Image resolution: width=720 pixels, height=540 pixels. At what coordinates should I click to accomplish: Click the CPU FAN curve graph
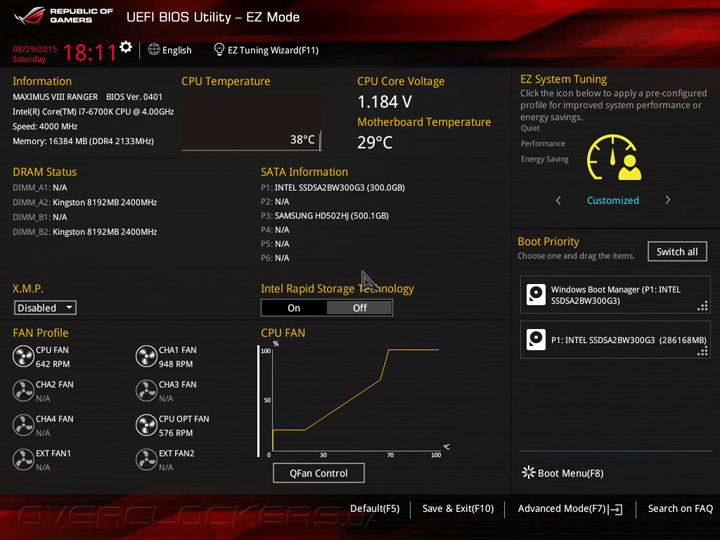[x=354, y=399]
